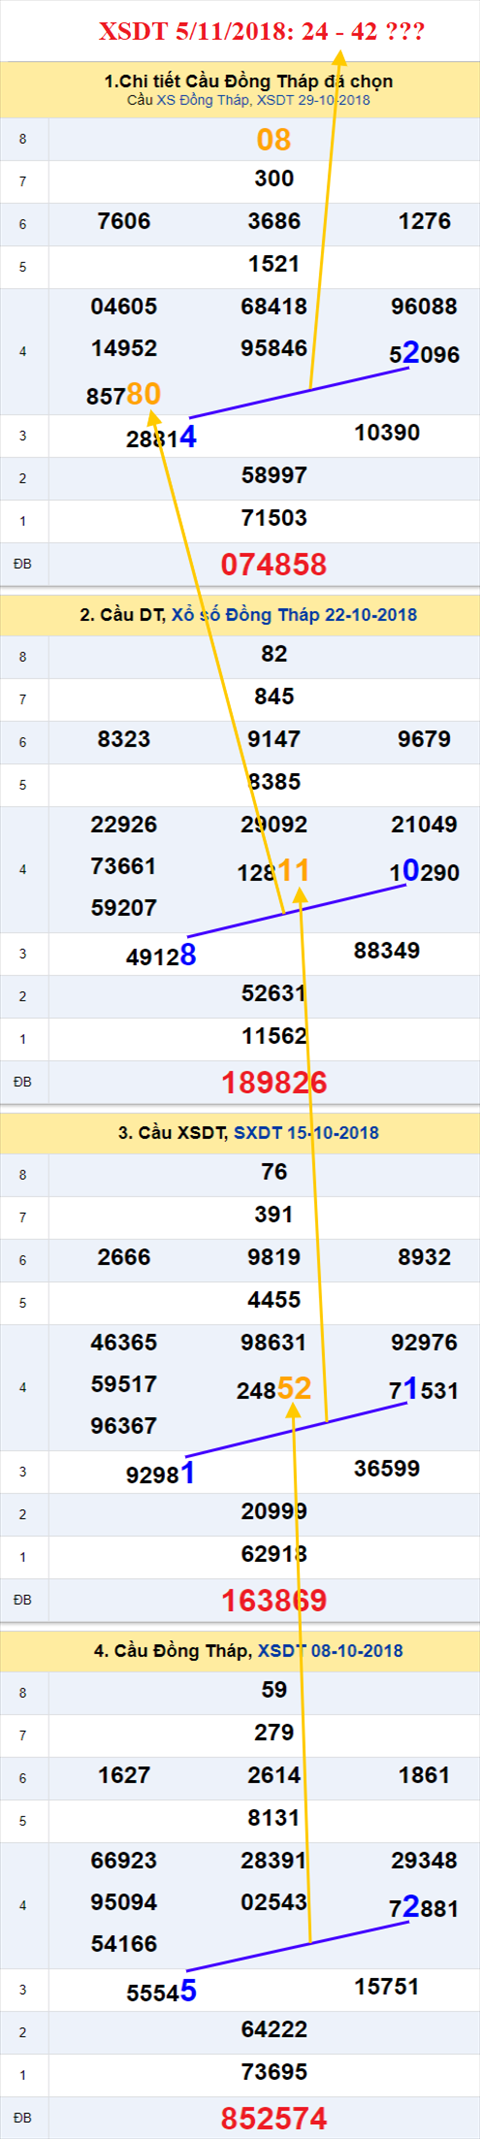Select the number 279
Image resolution: width=480 pixels, height=2139 pixels.
tap(274, 1732)
